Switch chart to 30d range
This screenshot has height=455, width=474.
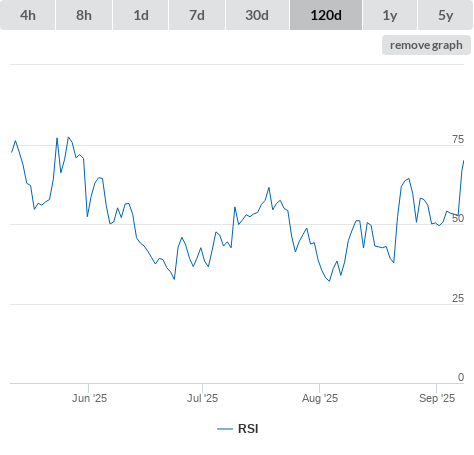[257, 15]
